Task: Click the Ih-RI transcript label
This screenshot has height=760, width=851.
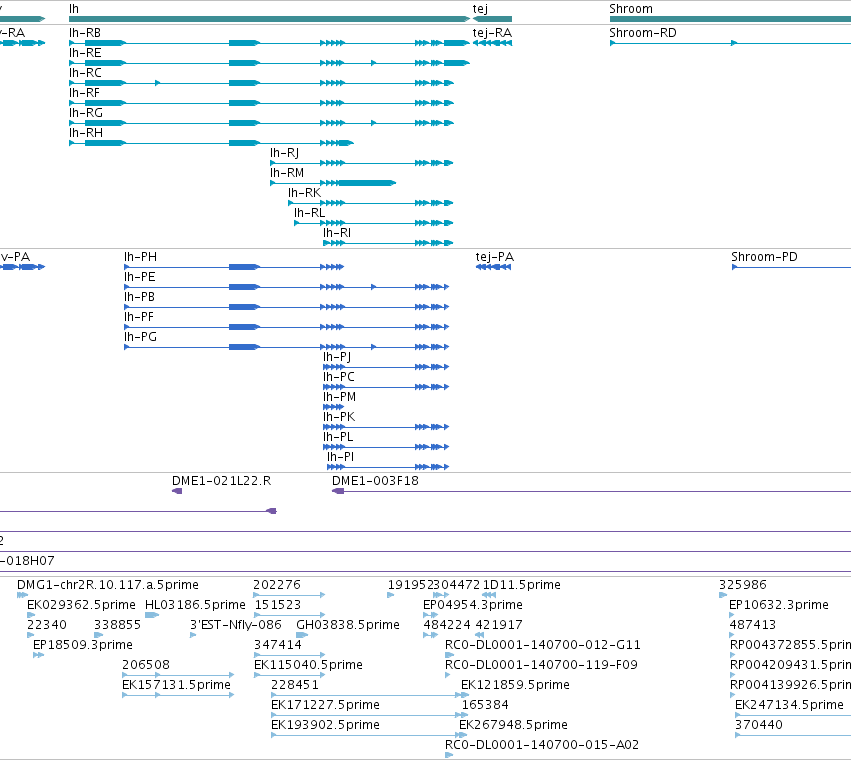Action: pos(337,233)
